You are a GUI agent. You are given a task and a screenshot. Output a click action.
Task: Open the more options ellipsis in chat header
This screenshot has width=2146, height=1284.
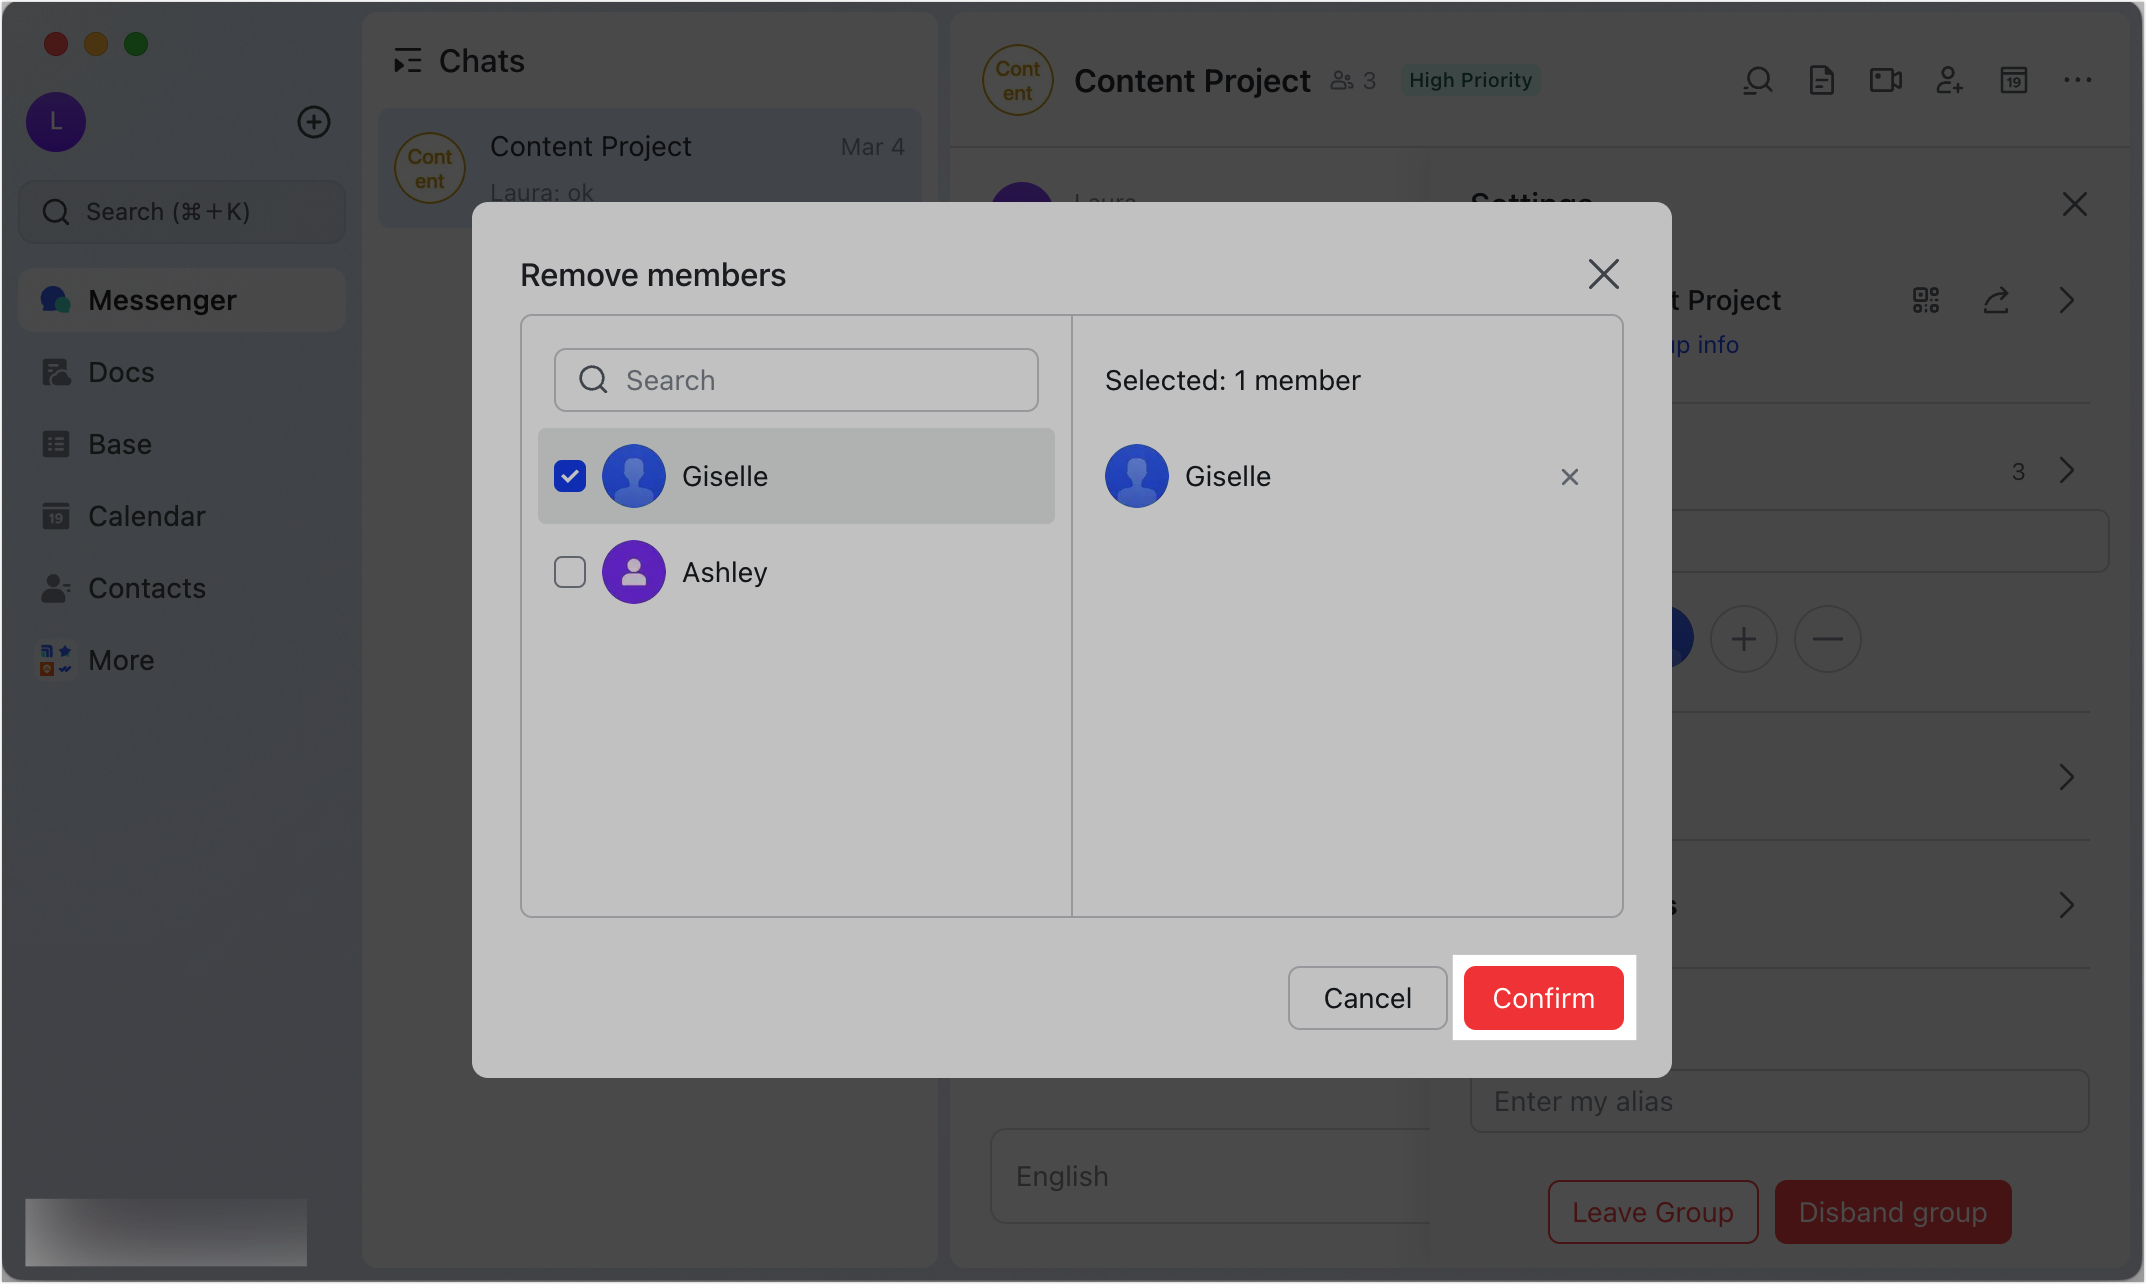2079,80
